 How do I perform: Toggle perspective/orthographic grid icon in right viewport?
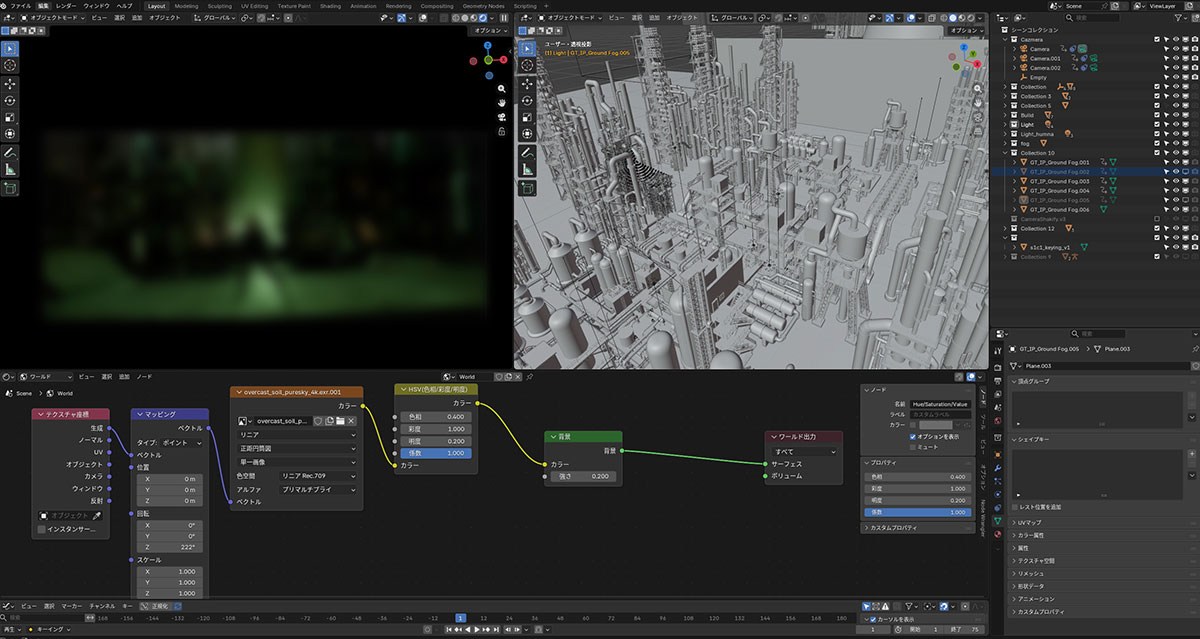click(979, 133)
